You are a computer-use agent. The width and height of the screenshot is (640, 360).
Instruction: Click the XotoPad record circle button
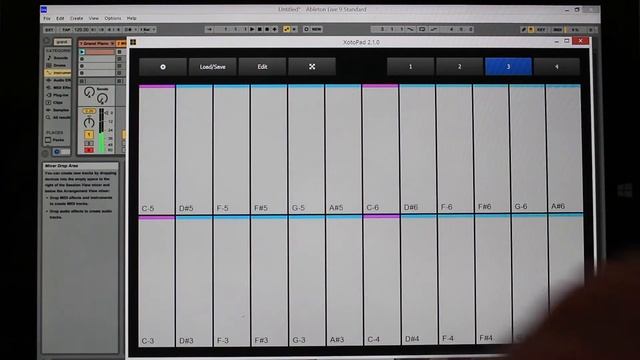(x=163, y=67)
